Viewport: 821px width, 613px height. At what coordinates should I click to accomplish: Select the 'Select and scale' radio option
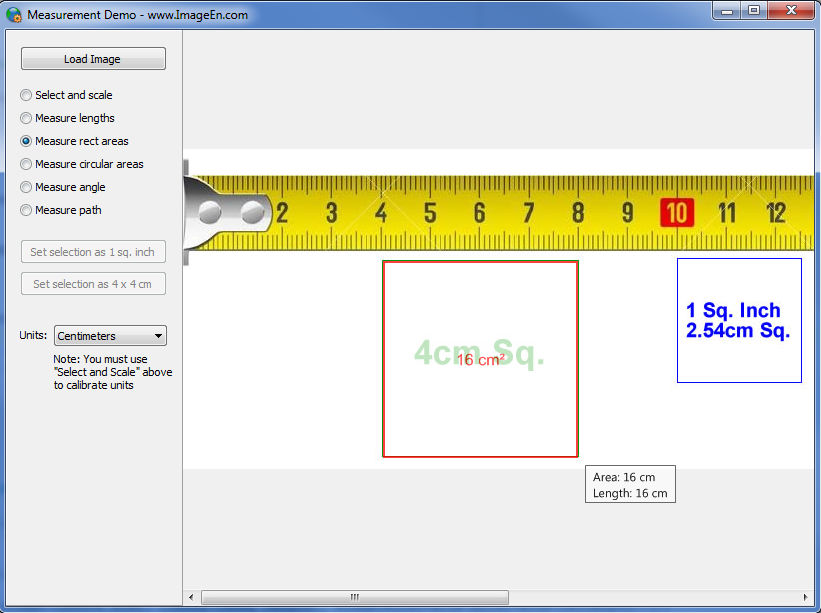click(x=66, y=95)
